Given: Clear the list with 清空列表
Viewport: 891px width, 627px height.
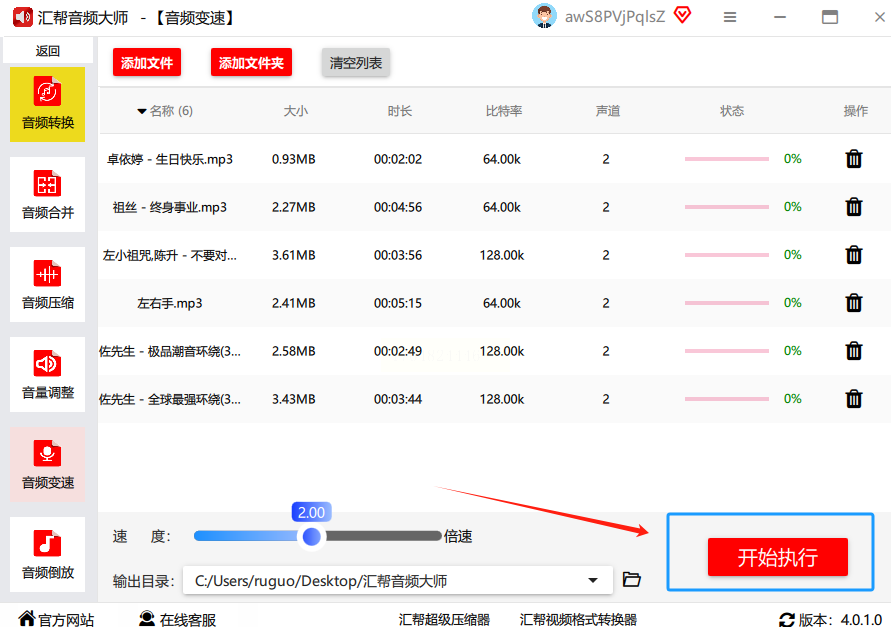Looking at the screenshot, I should tap(356, 63).
